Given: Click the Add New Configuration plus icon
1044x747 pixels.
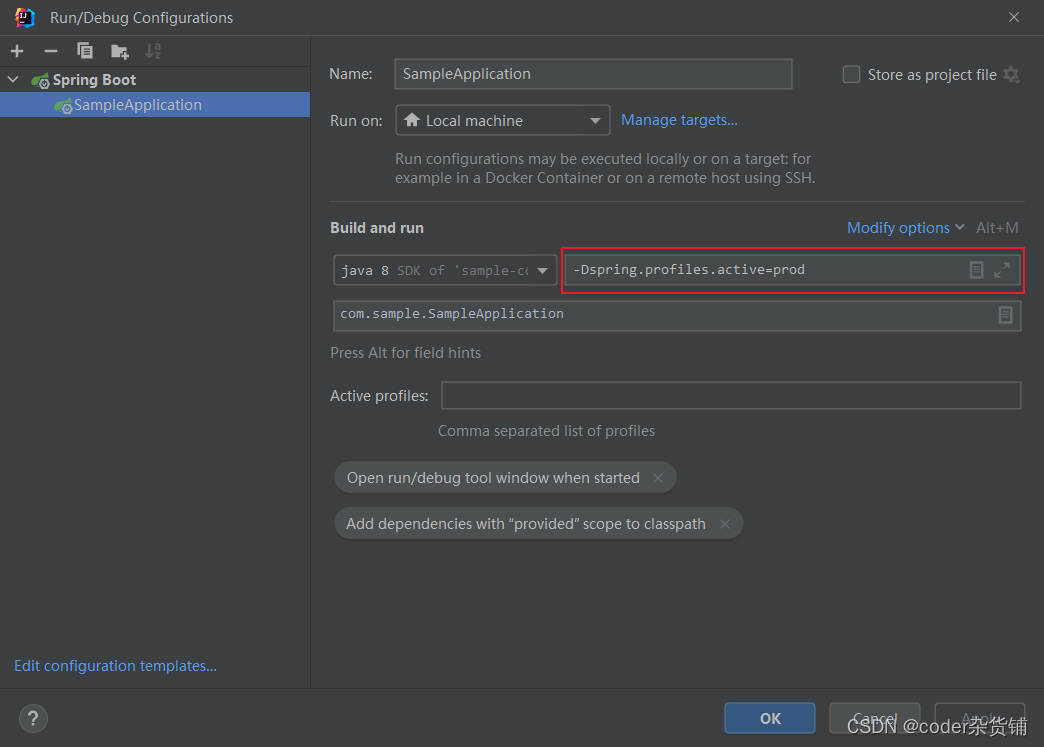Looking at the screenshot, I should [17, 51].
